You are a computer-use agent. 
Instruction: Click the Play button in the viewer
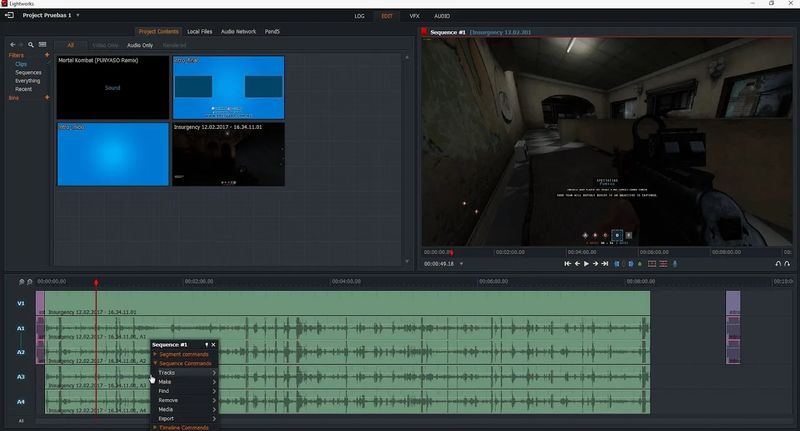pos(586,264)
